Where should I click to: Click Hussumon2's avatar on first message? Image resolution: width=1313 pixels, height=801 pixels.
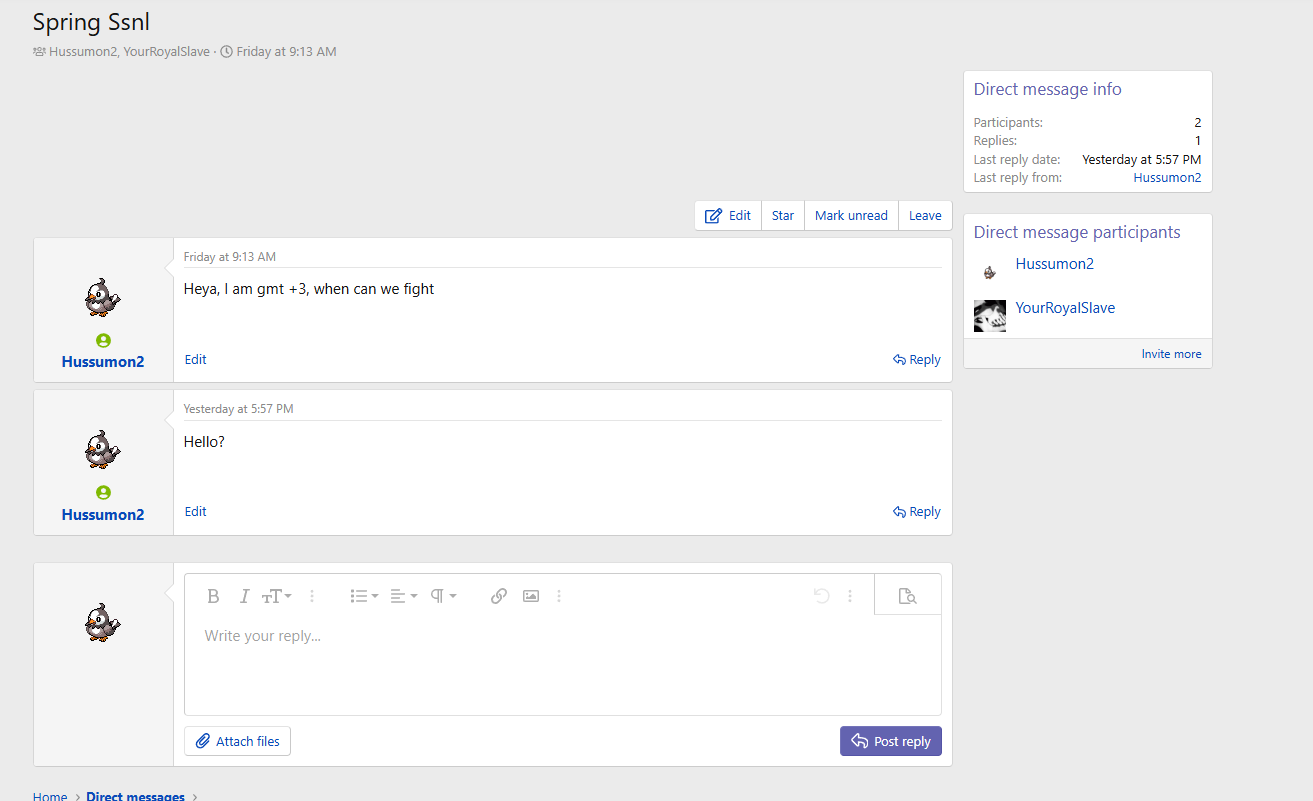click(x=103, y=297)
